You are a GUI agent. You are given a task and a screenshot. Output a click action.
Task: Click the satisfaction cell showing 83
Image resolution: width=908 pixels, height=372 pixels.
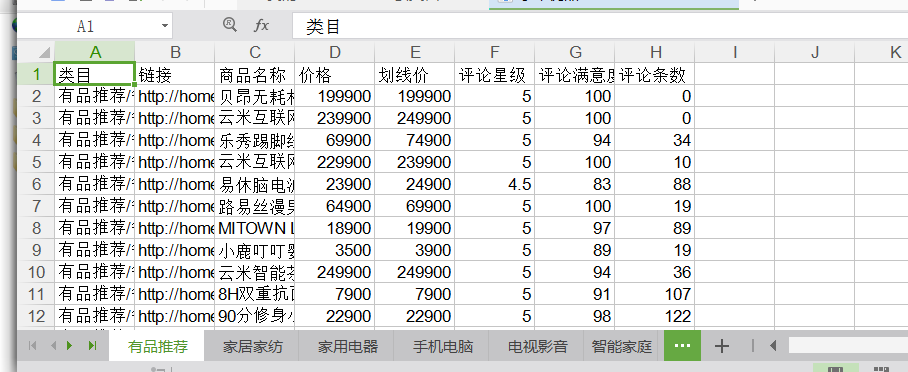[x=574, y=184]
